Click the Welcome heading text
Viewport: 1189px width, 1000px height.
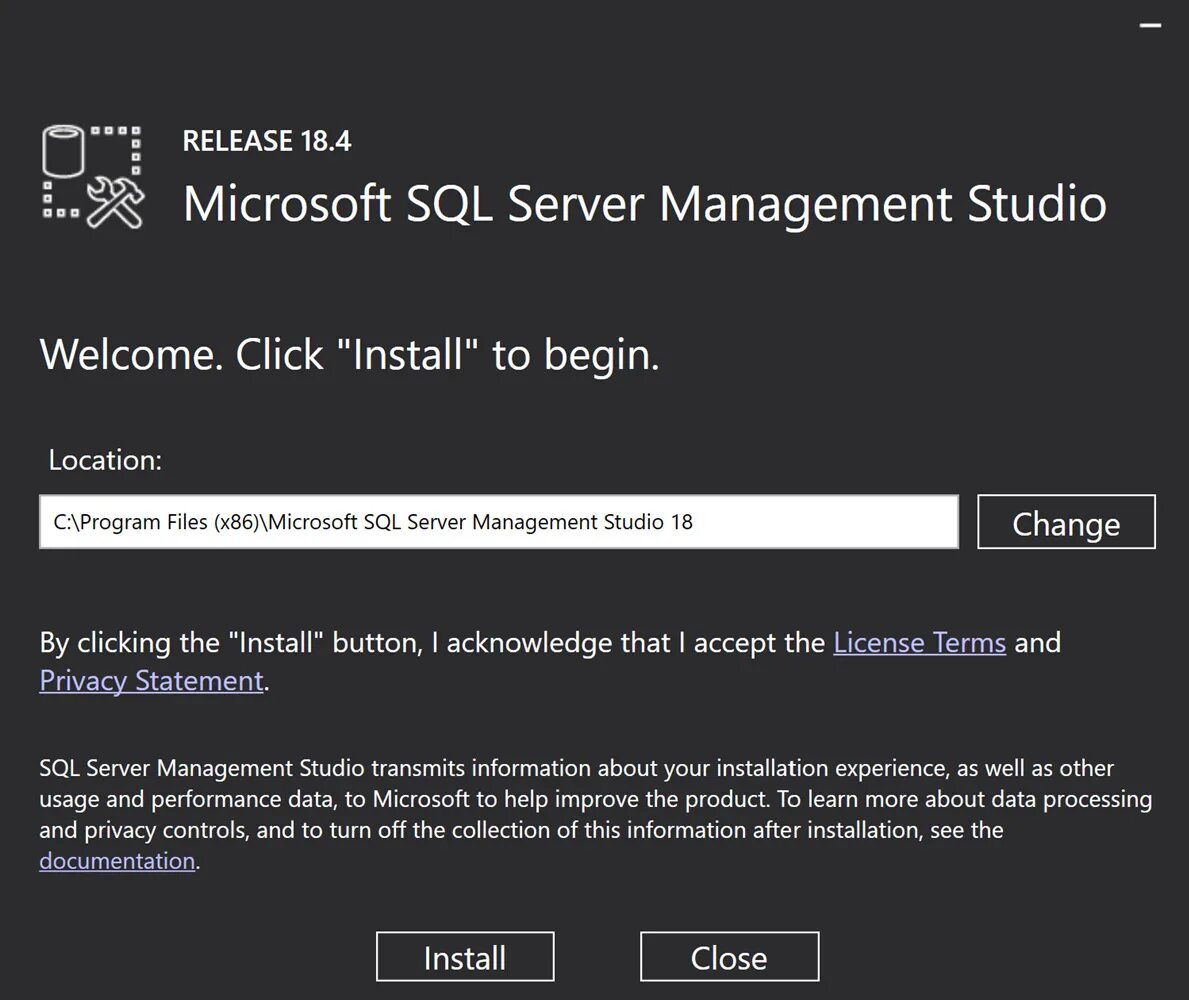(x=349, y=355)
